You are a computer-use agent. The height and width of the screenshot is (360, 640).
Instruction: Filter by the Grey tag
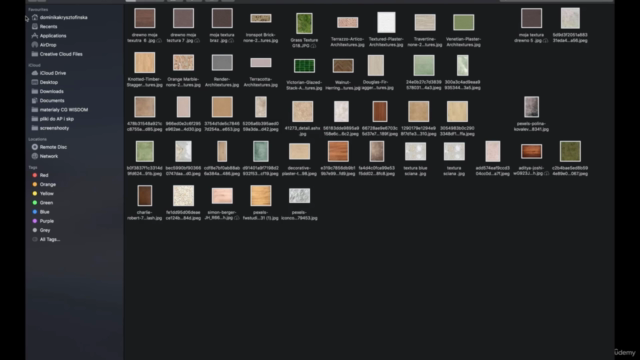point(41,230)
